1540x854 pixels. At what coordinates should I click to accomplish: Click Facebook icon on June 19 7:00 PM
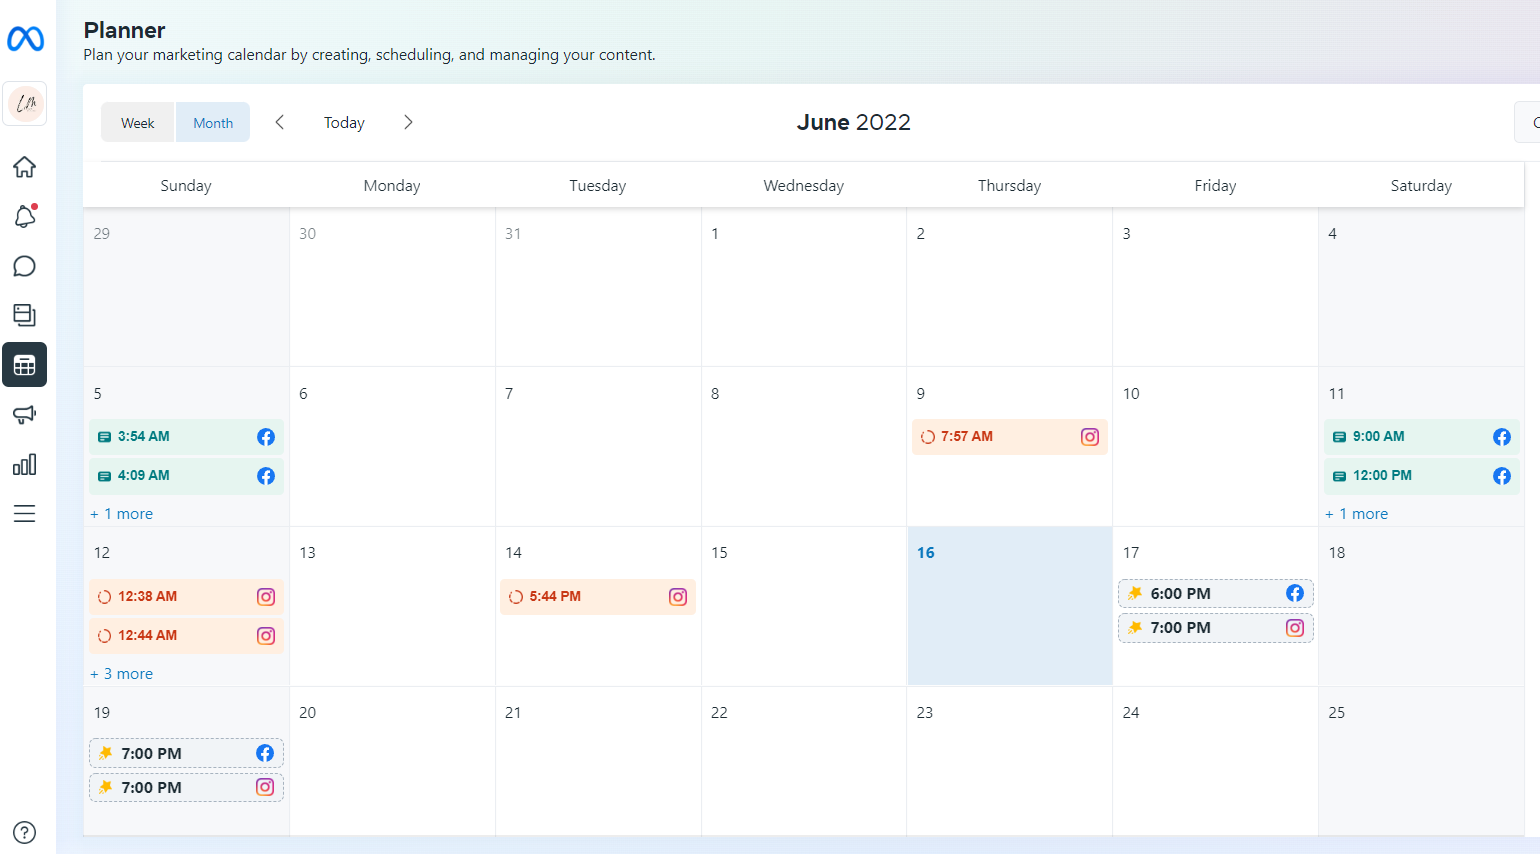[265, 753]
